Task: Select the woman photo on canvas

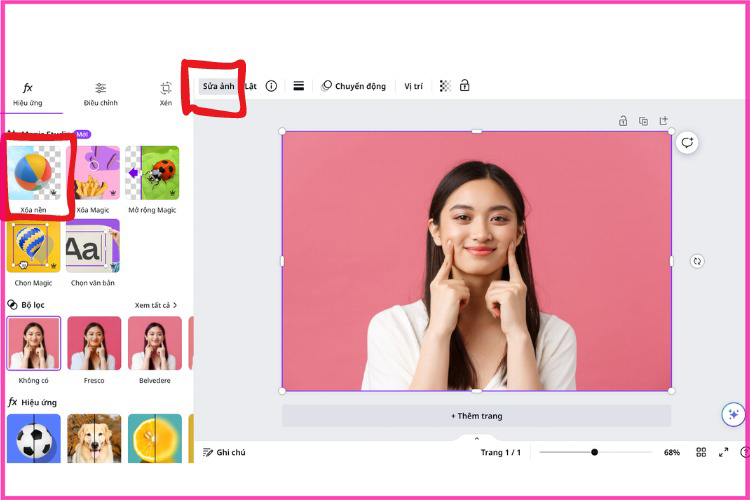Action: 476,261
